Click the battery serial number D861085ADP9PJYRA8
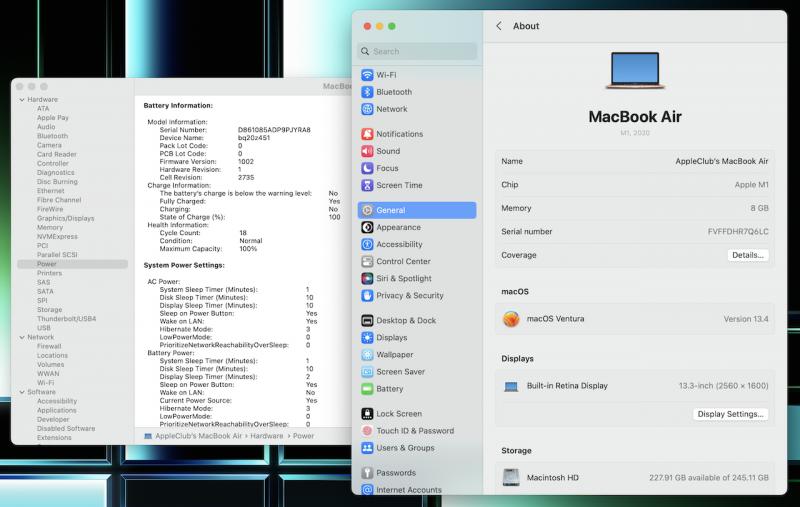 274,130
